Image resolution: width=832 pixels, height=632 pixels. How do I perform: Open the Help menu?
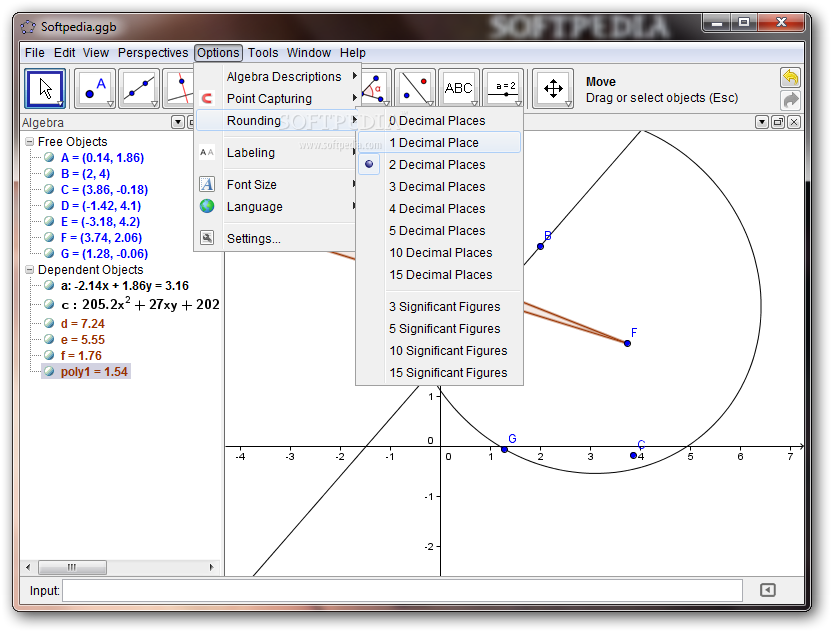352,53
